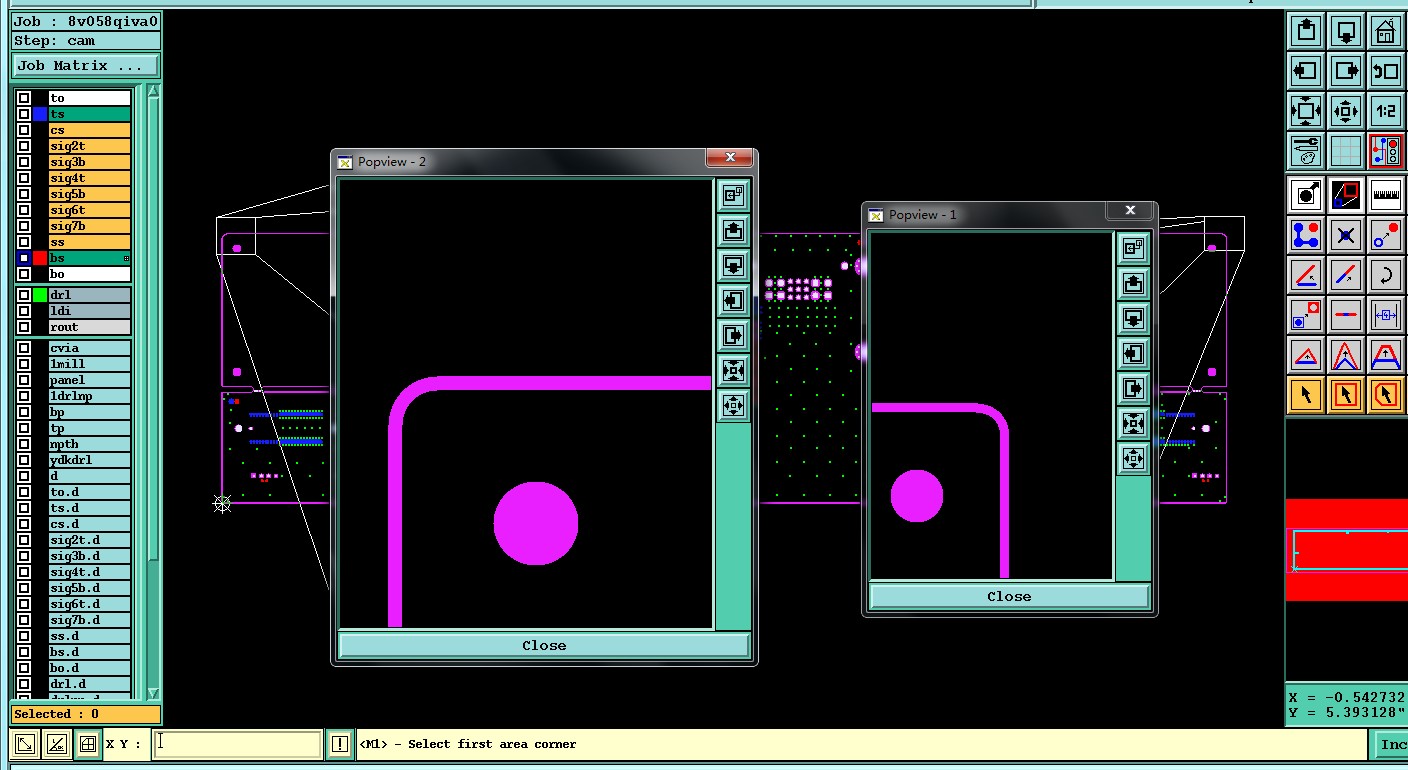Open the feature filter icon

pyautogui.click(x=1306, y=195)
